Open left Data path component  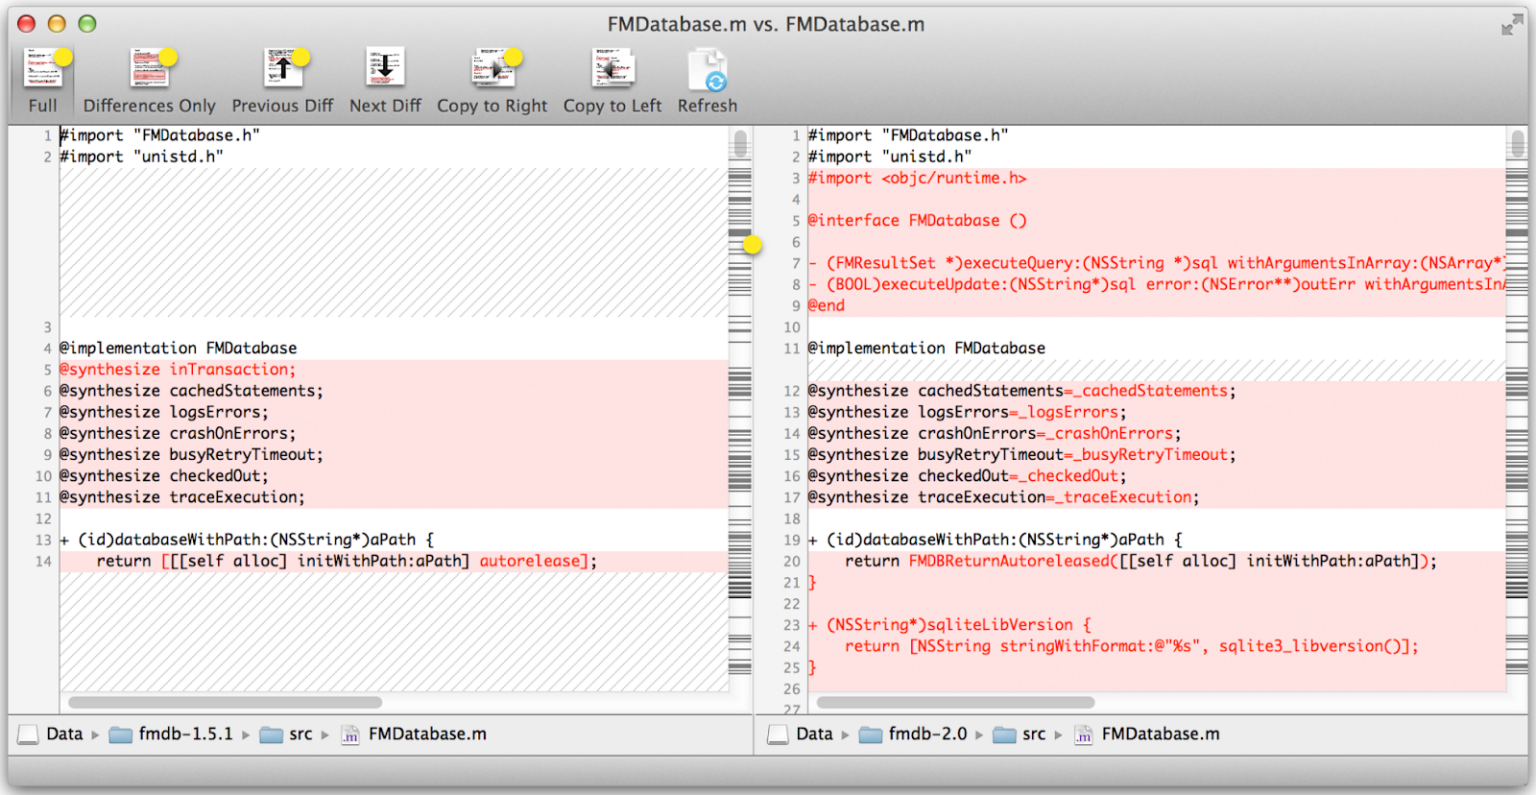click(64, 734)
